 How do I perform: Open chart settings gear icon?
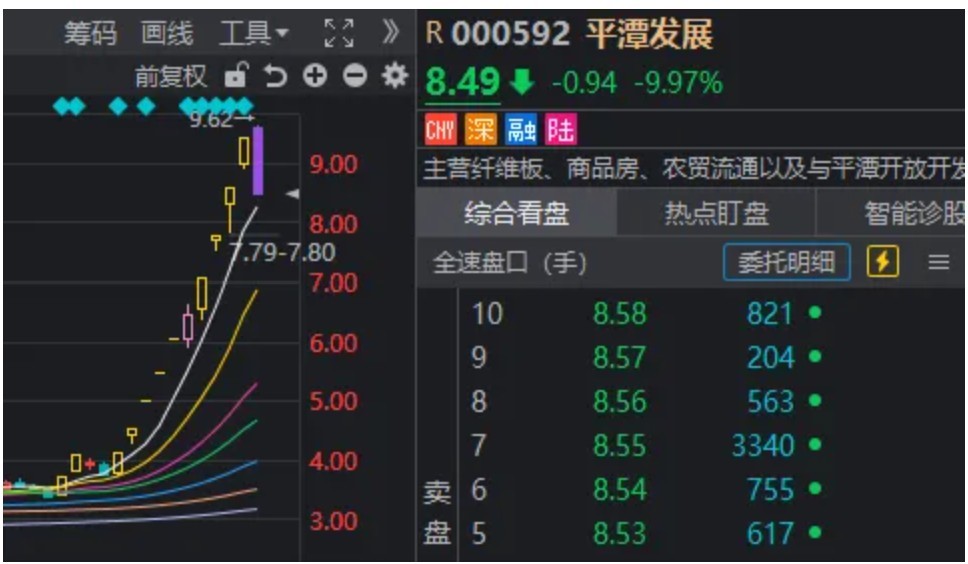(x=395, y=76)
